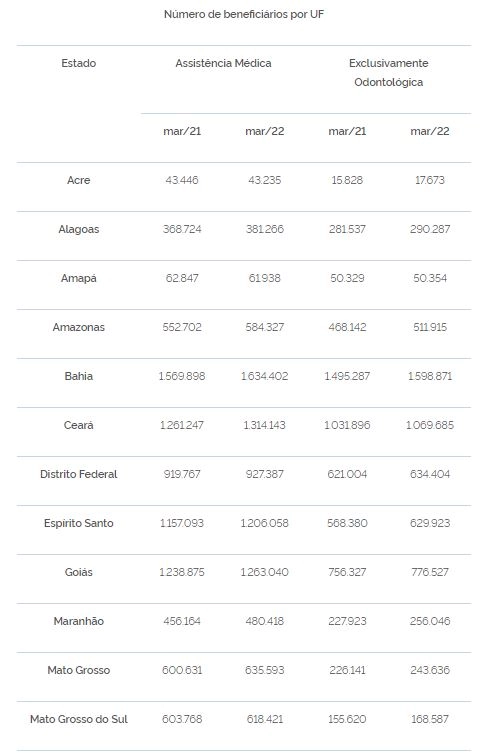Image resolution: width=481 pixels, height=755 pixels.
Task: Click Acre odontológica value 17.673
Action: click(430, 180)
